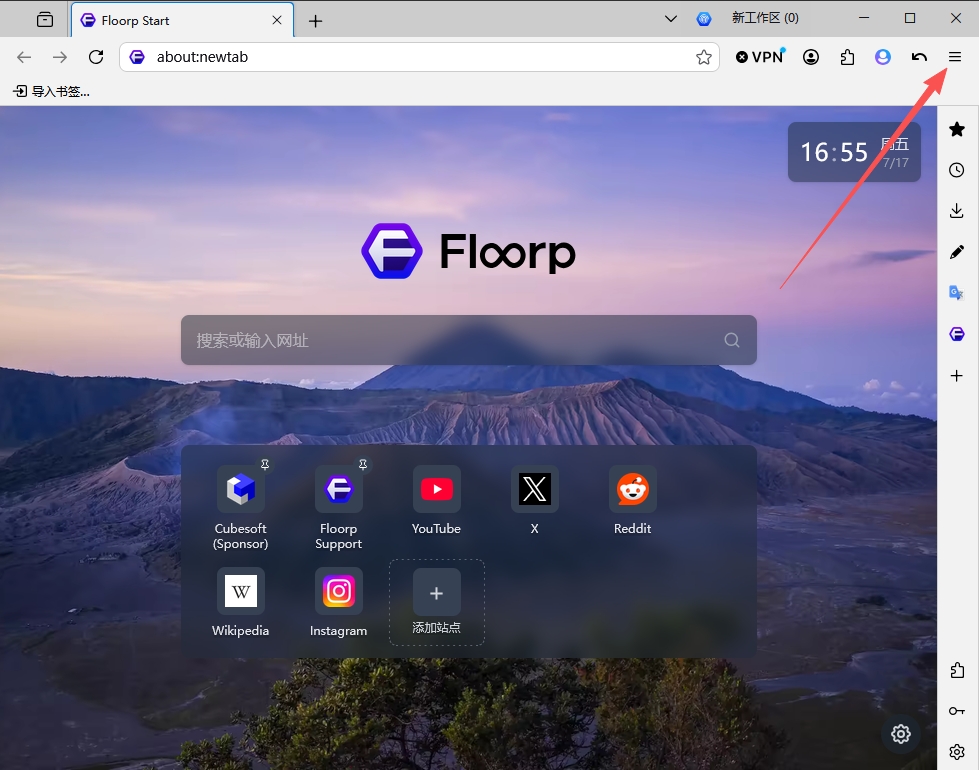Open the Instagram shortcut
979x770 pixels.
[x=338, y=603]
